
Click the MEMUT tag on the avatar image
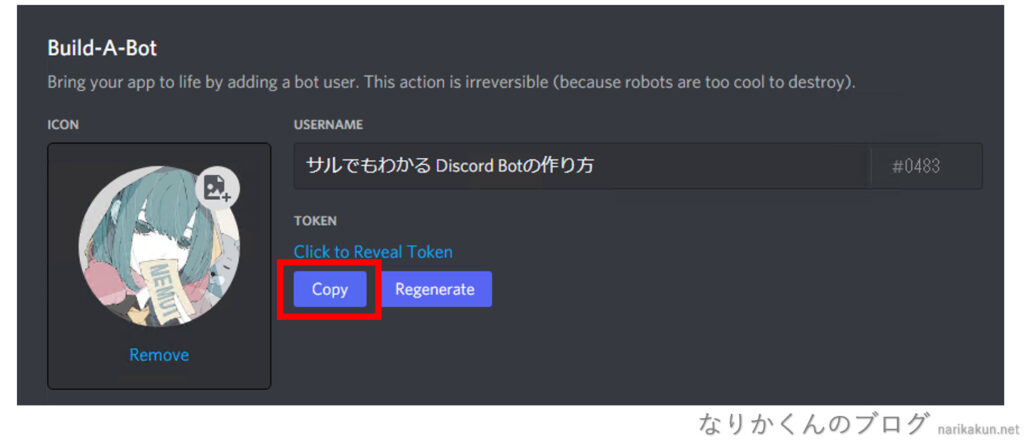pos(161,288)
